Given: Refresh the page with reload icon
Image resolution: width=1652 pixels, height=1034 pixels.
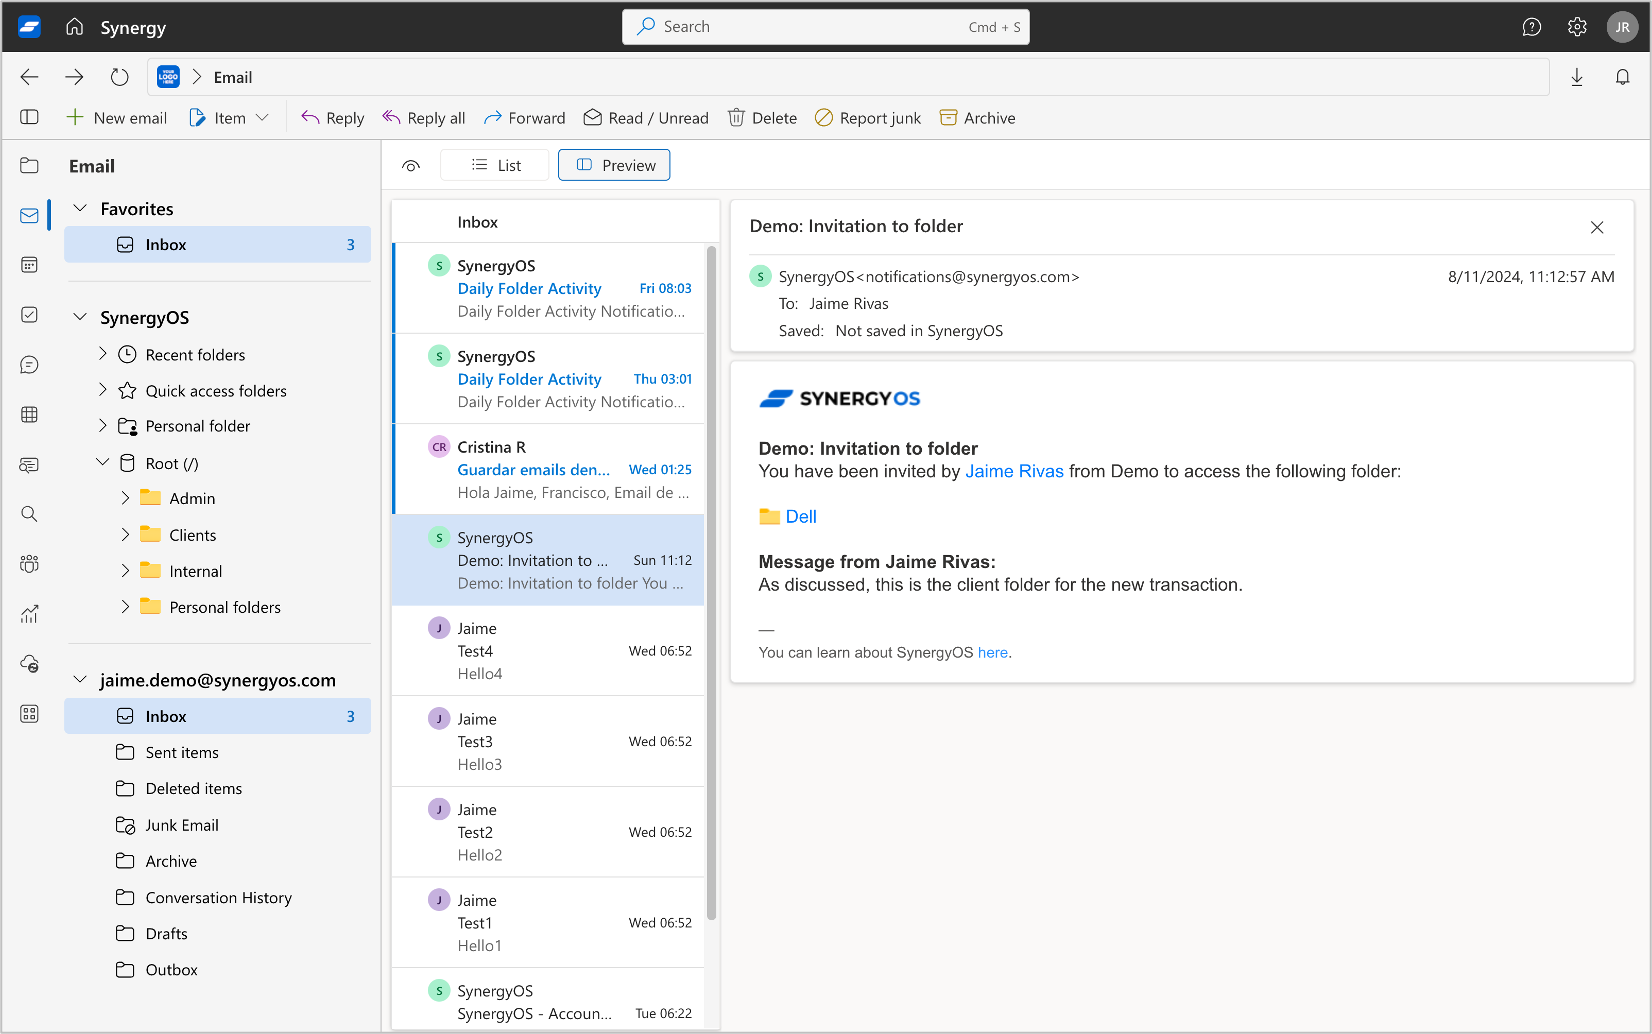Looking at the screenshot, I should (x=119, y=77).
